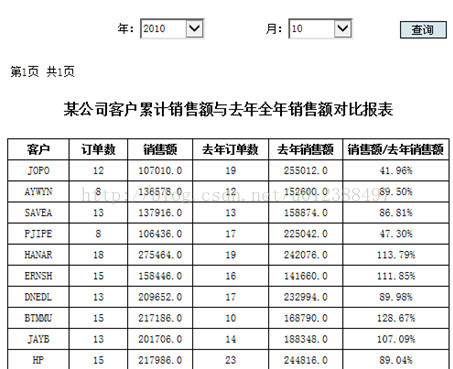This screenshot has height=369, width=453.
Task: Click the sales value 217186.0
Action: click(160, 318)
